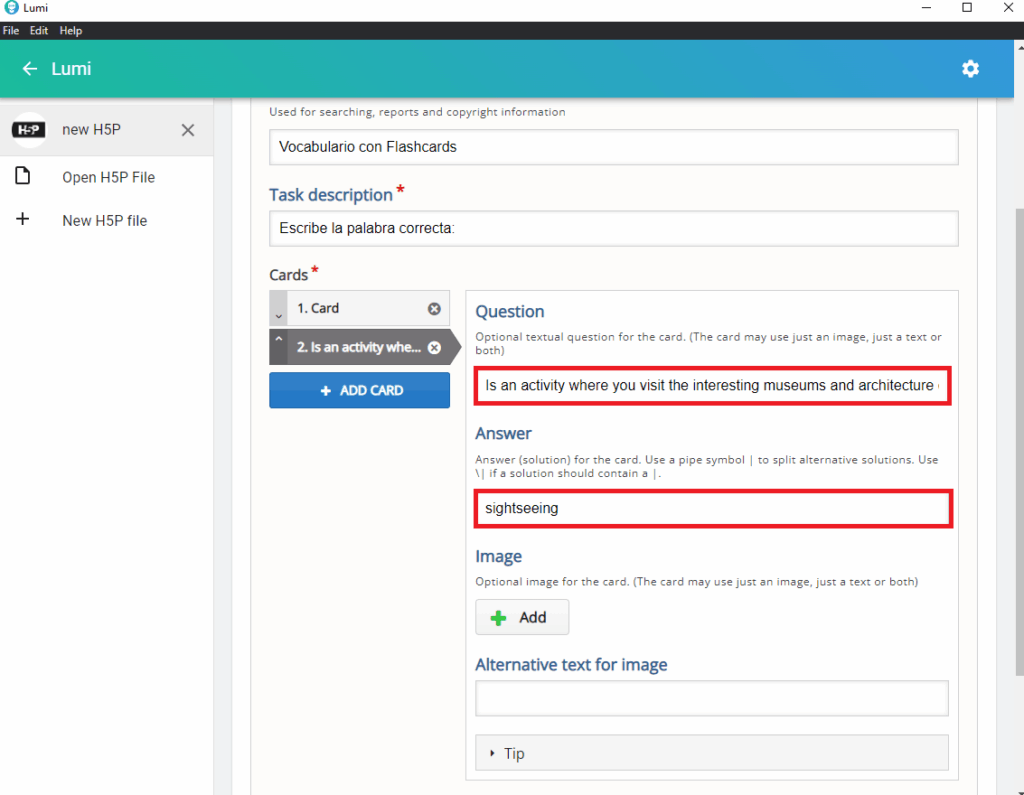Click the Question text field

pyautogui.click(x=711, y=385)
